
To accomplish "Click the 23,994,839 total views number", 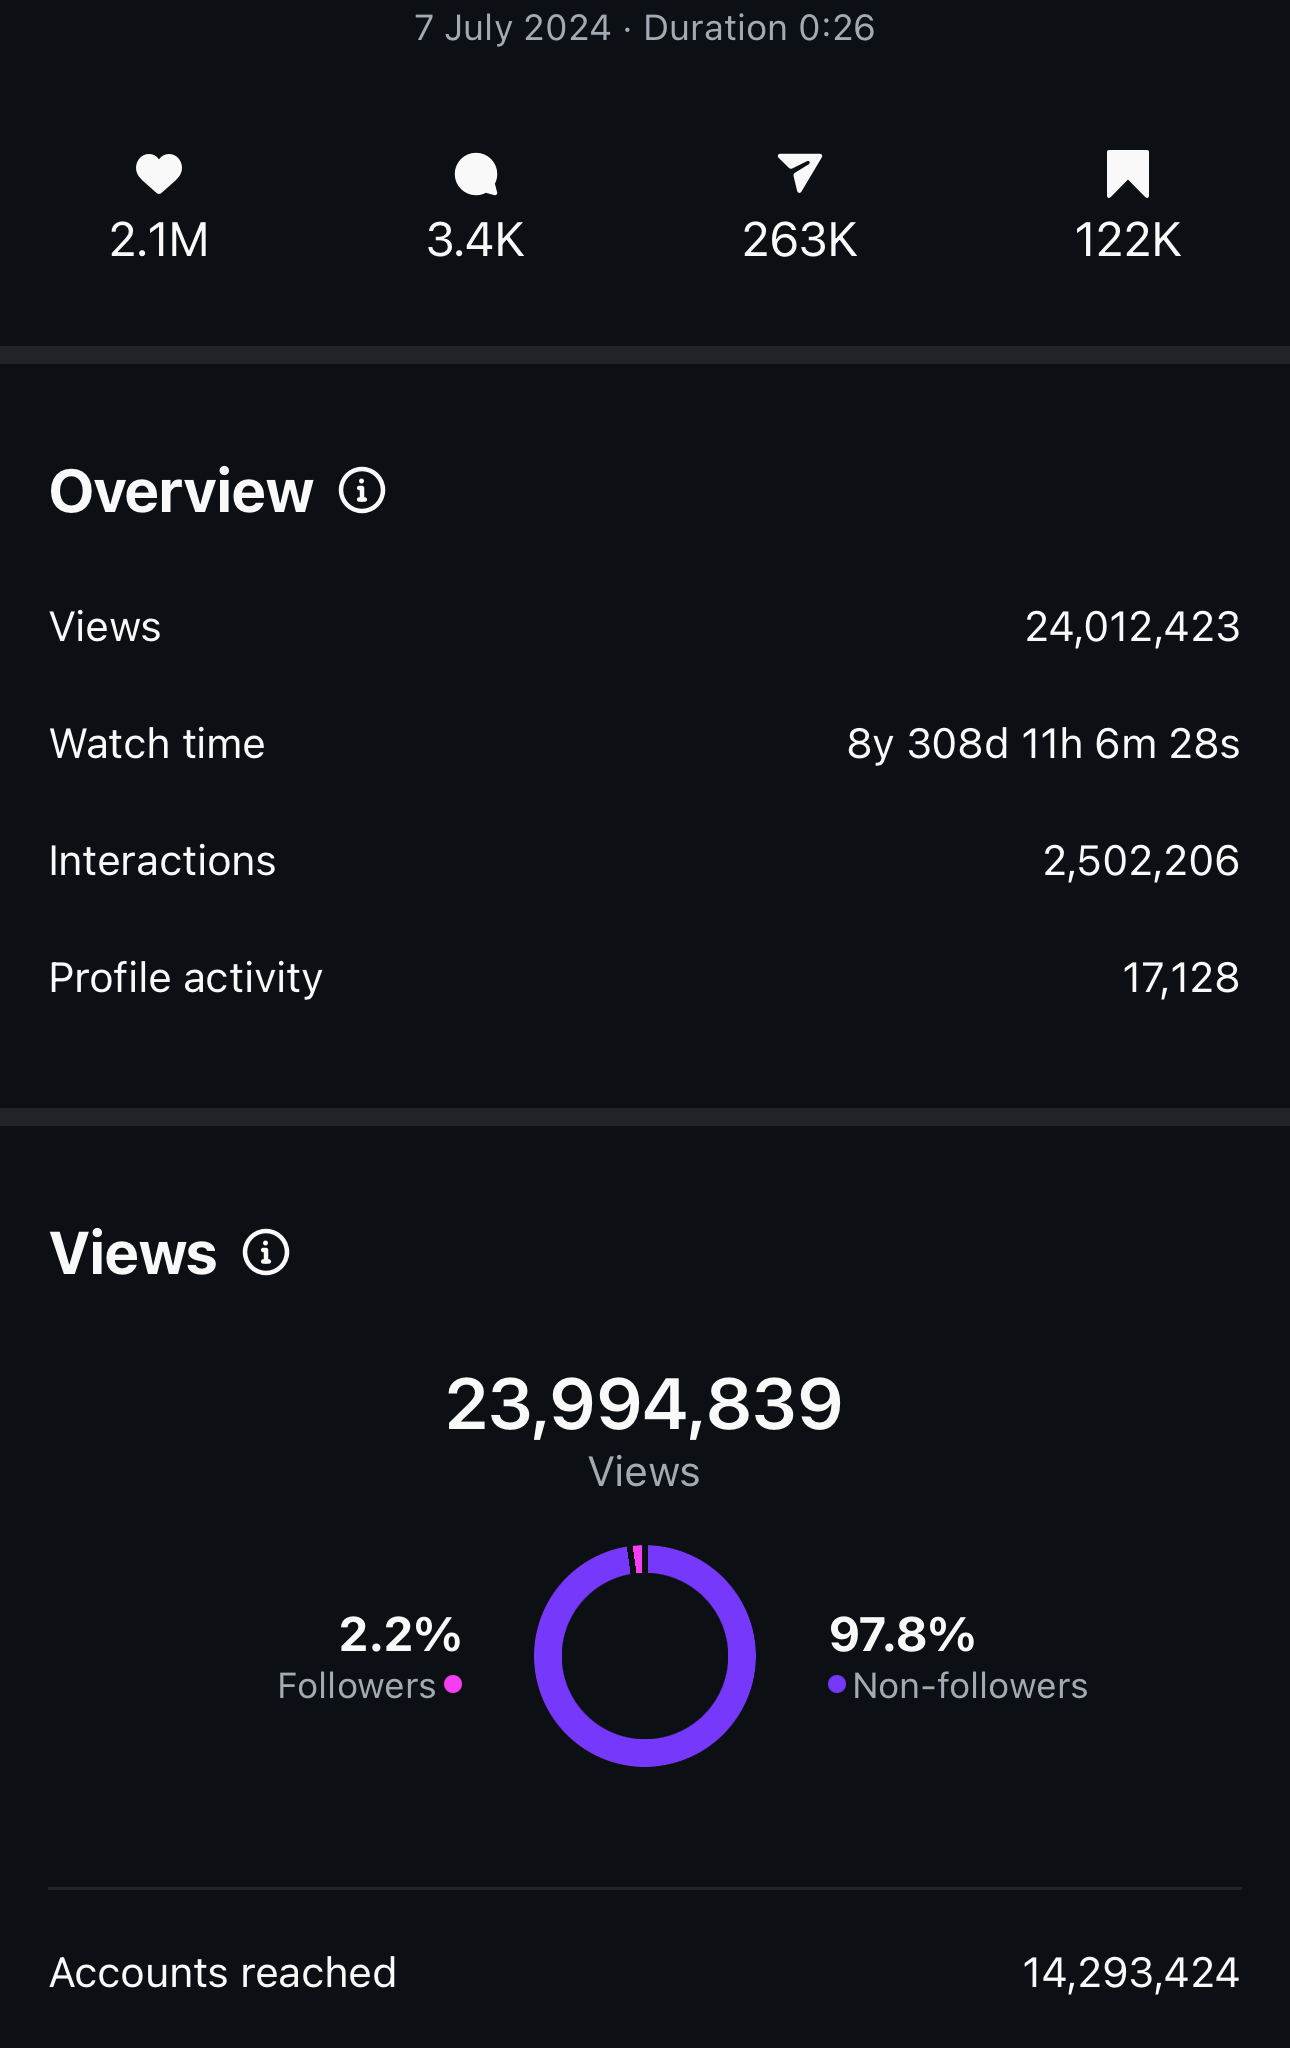I will [644, 1404].
